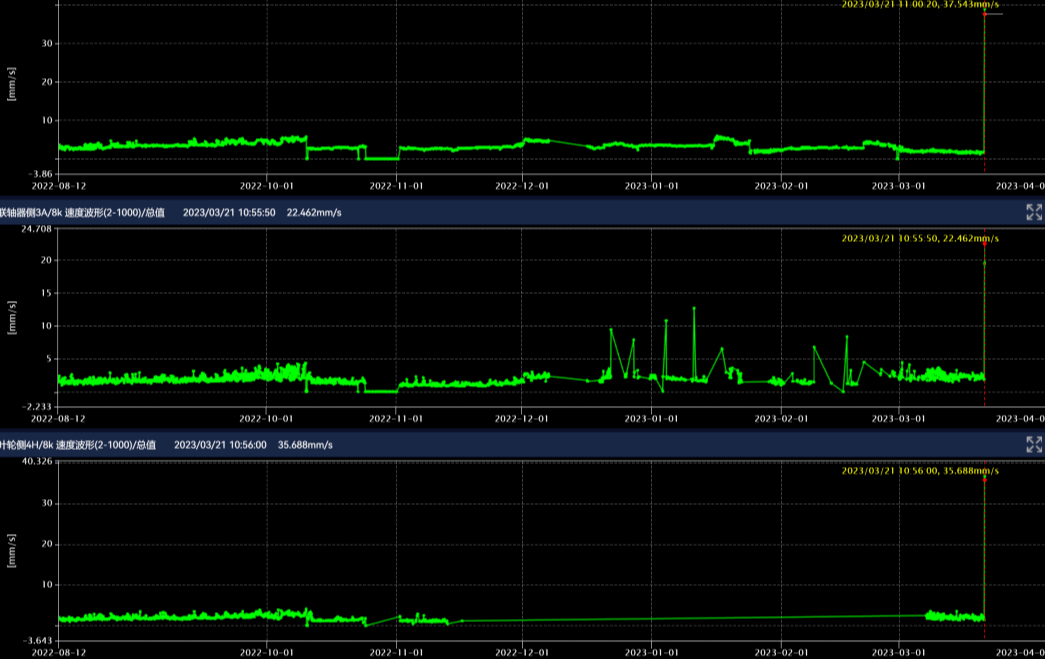
Task: Maximize the 叶轮侧4H/8k chart panel
Action: click(x=1034, y=444)
